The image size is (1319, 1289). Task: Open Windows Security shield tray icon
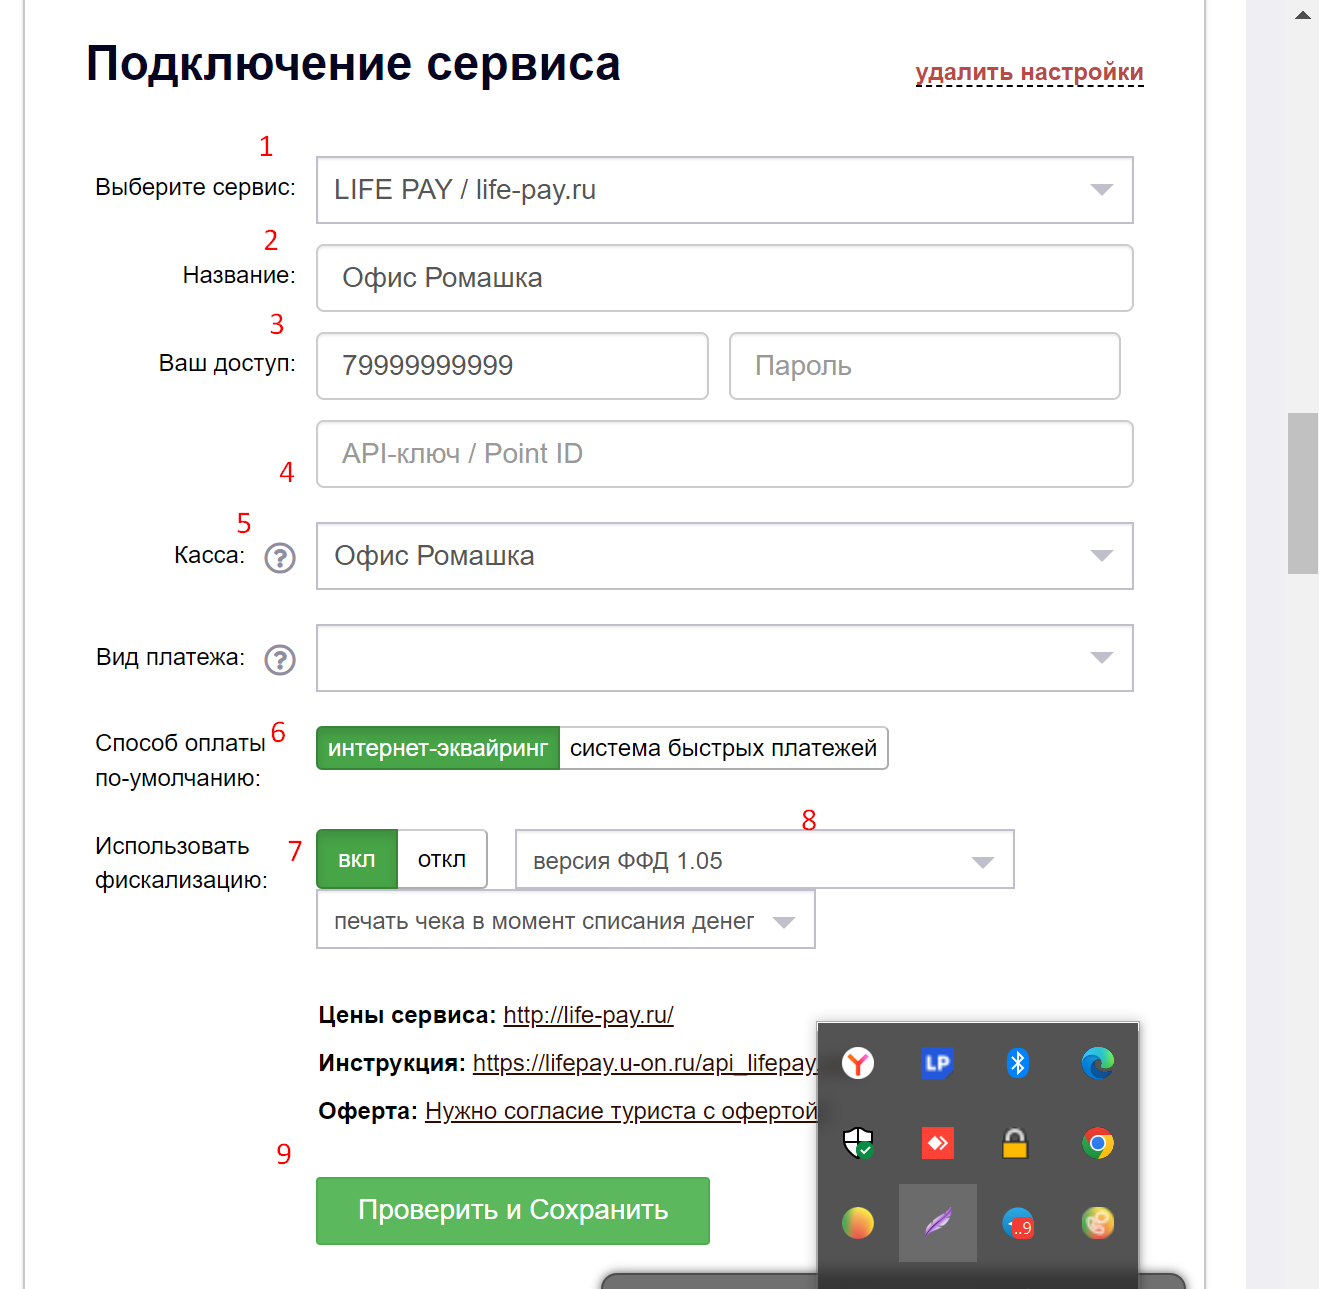[858, 1143]
